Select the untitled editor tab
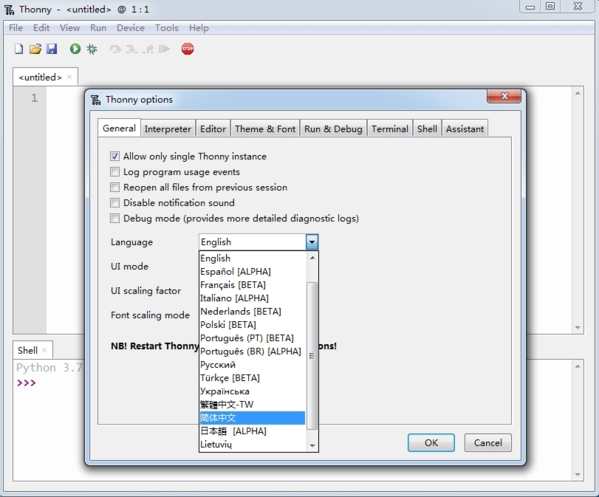 tap(40, 77)
